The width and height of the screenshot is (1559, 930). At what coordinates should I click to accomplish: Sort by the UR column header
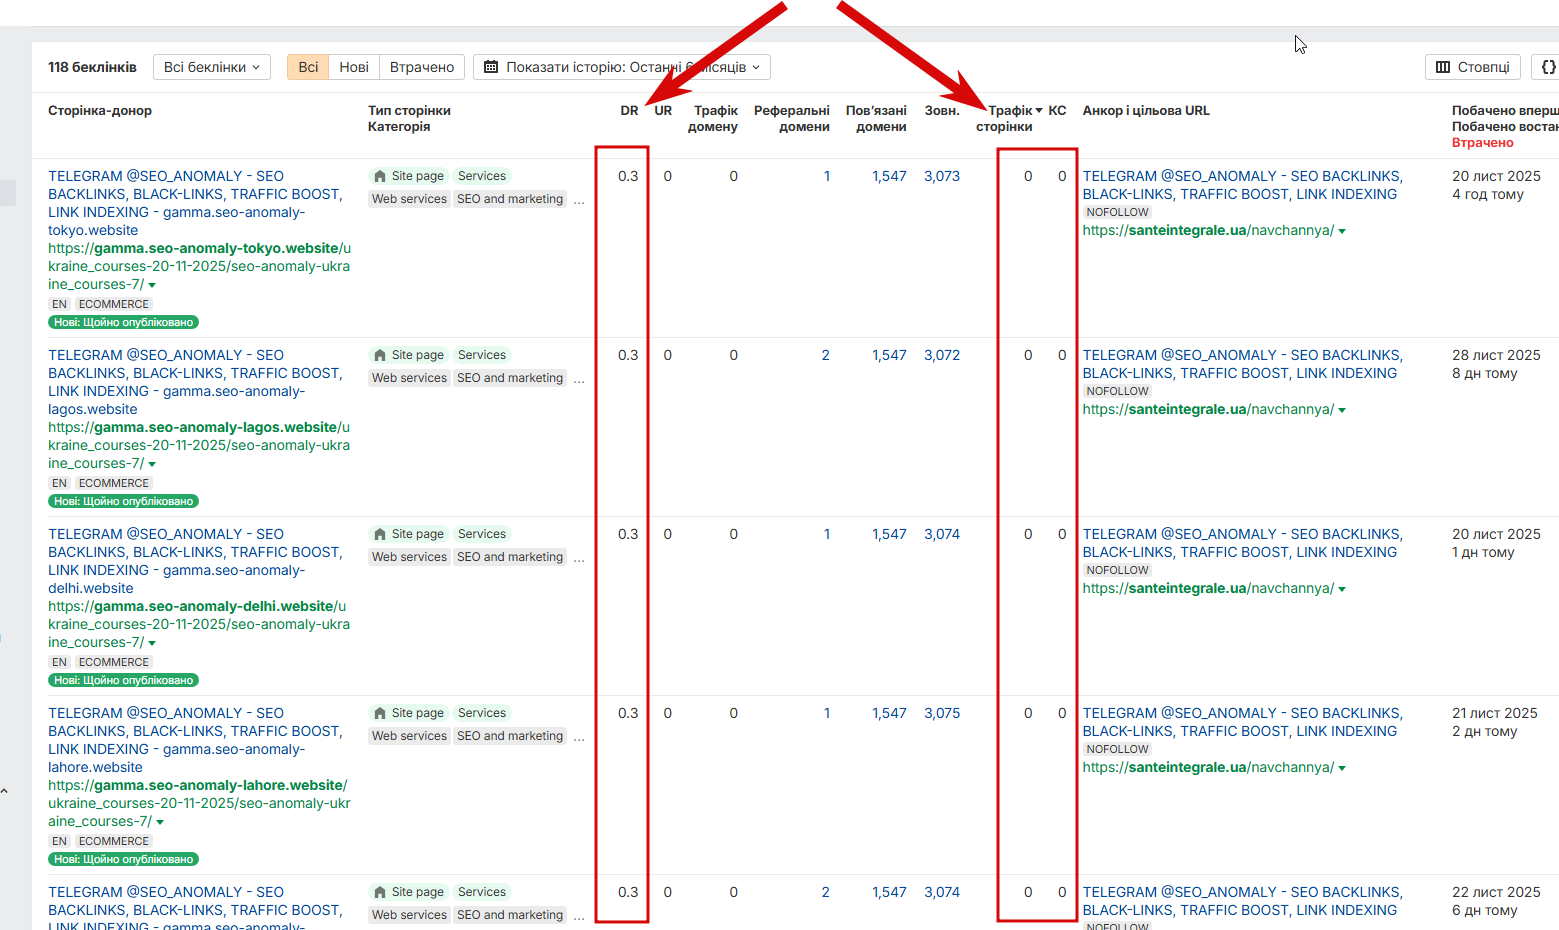[x=663, y=111]
